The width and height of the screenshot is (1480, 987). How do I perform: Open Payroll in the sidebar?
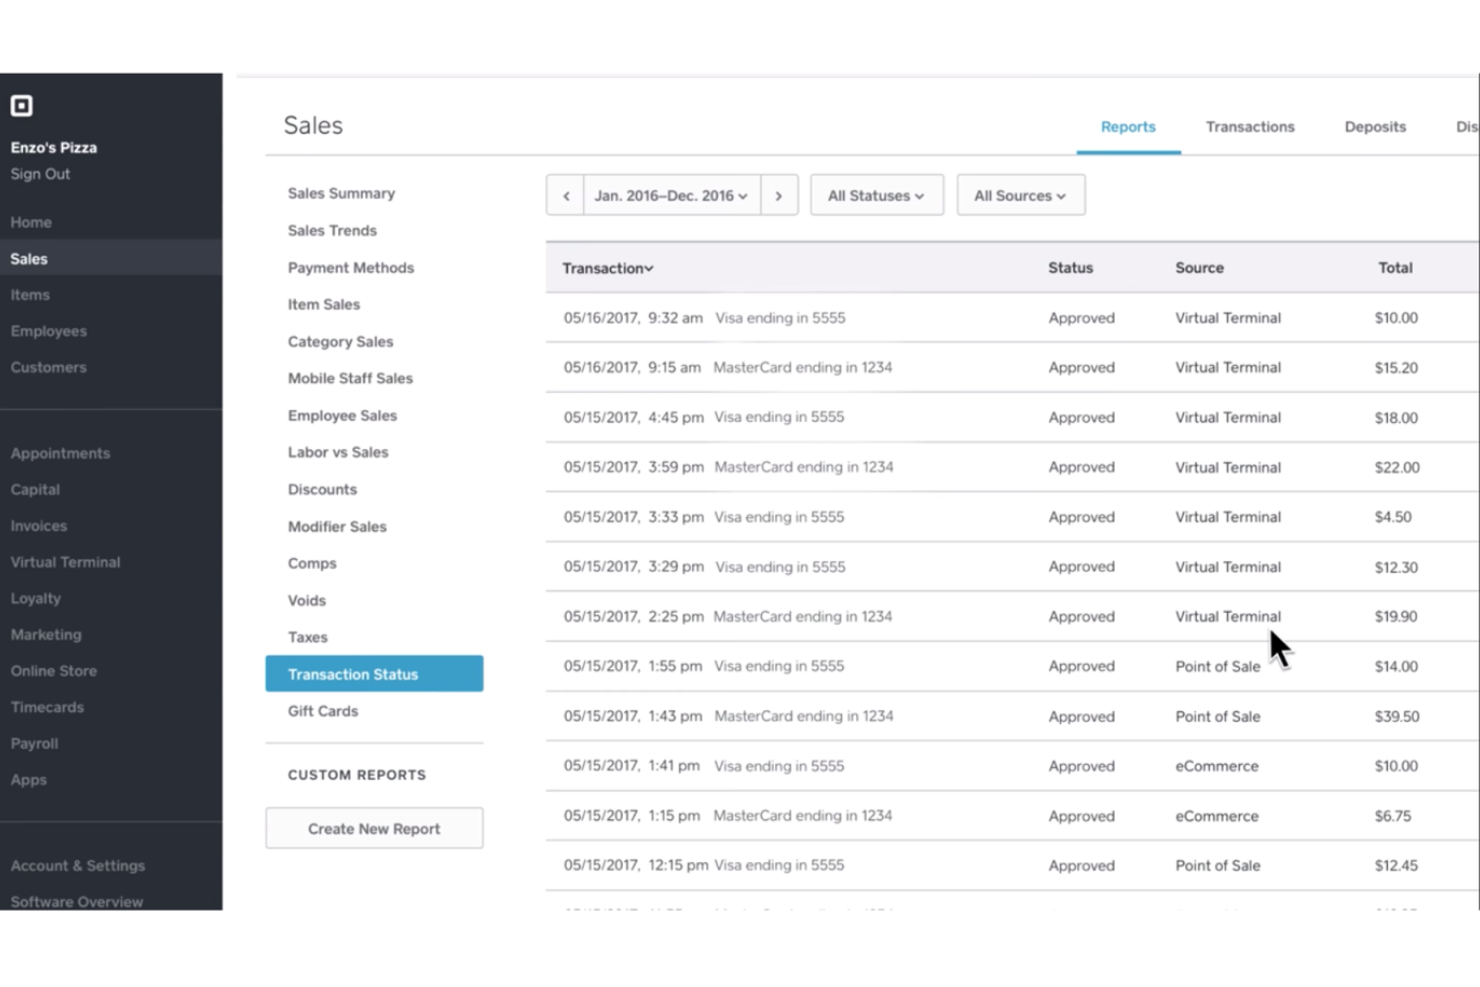click(x=34, y=743)
